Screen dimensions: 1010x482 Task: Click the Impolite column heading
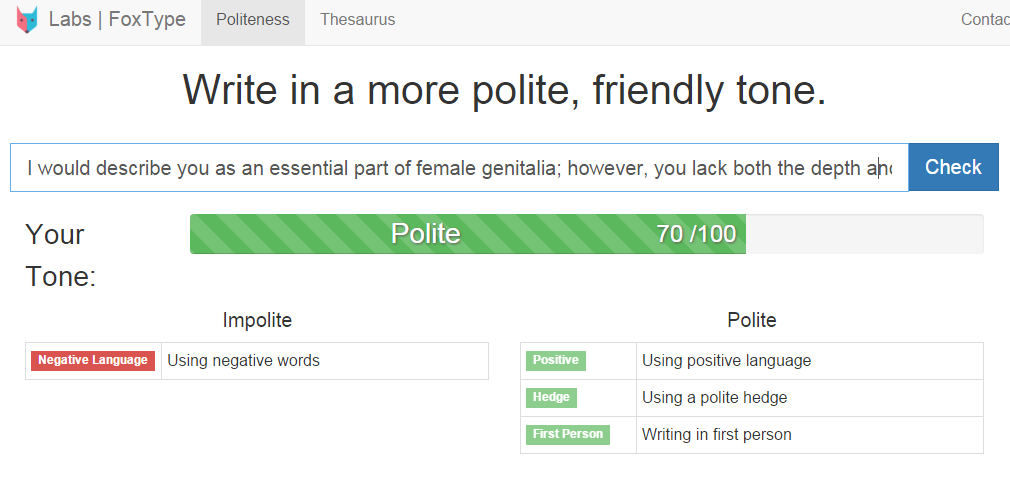(x=257, y=320)
